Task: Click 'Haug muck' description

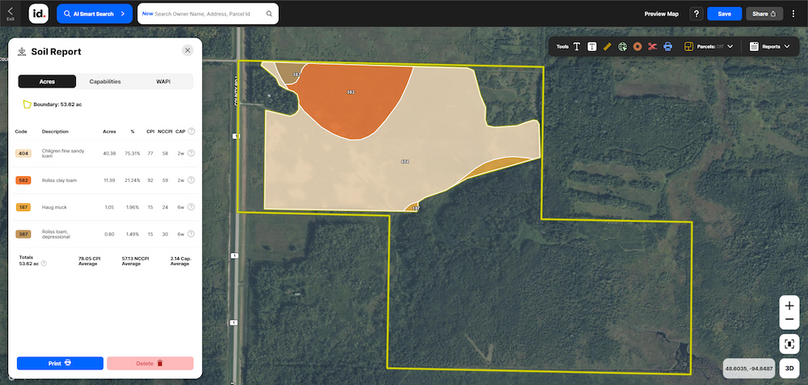Action: pos(54,207)
